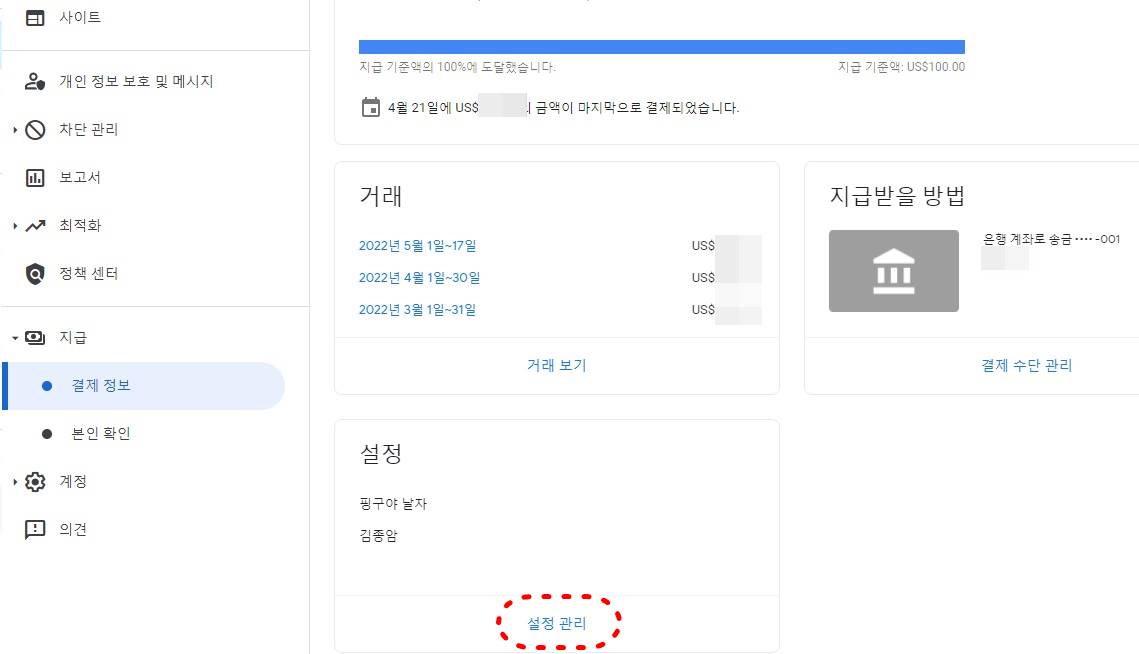The height and width of the screenshot is (654, 1139).
Task: Click the 차단 관리 block icon
Action: pyautogui.click(x=35, y=129)
